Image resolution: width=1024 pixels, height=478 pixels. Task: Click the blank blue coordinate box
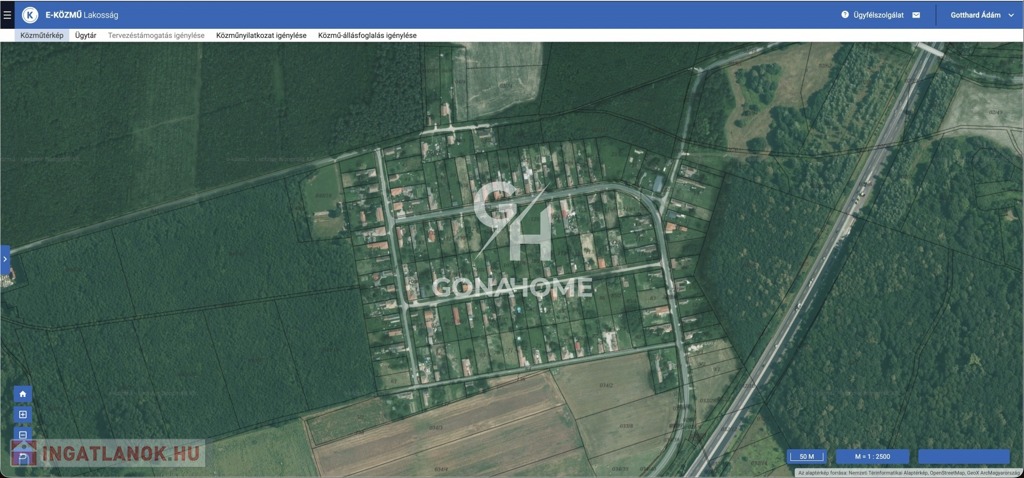(963, 457)
